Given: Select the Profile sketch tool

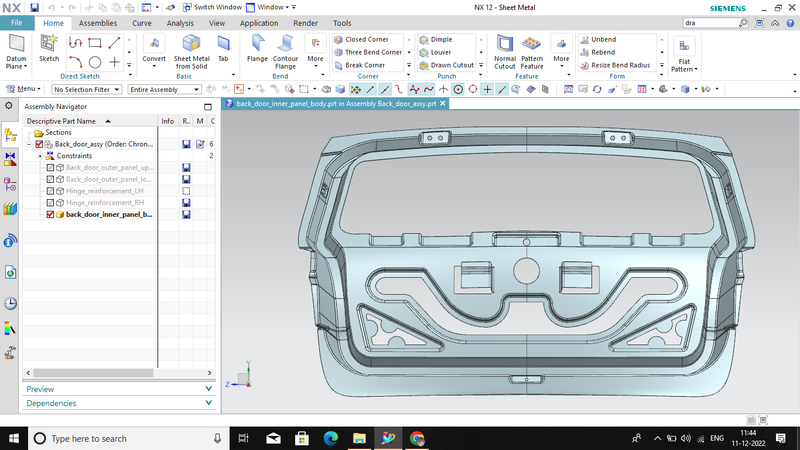Looking at the screenshot, I should pyautogui.click(x=76, y=43).
